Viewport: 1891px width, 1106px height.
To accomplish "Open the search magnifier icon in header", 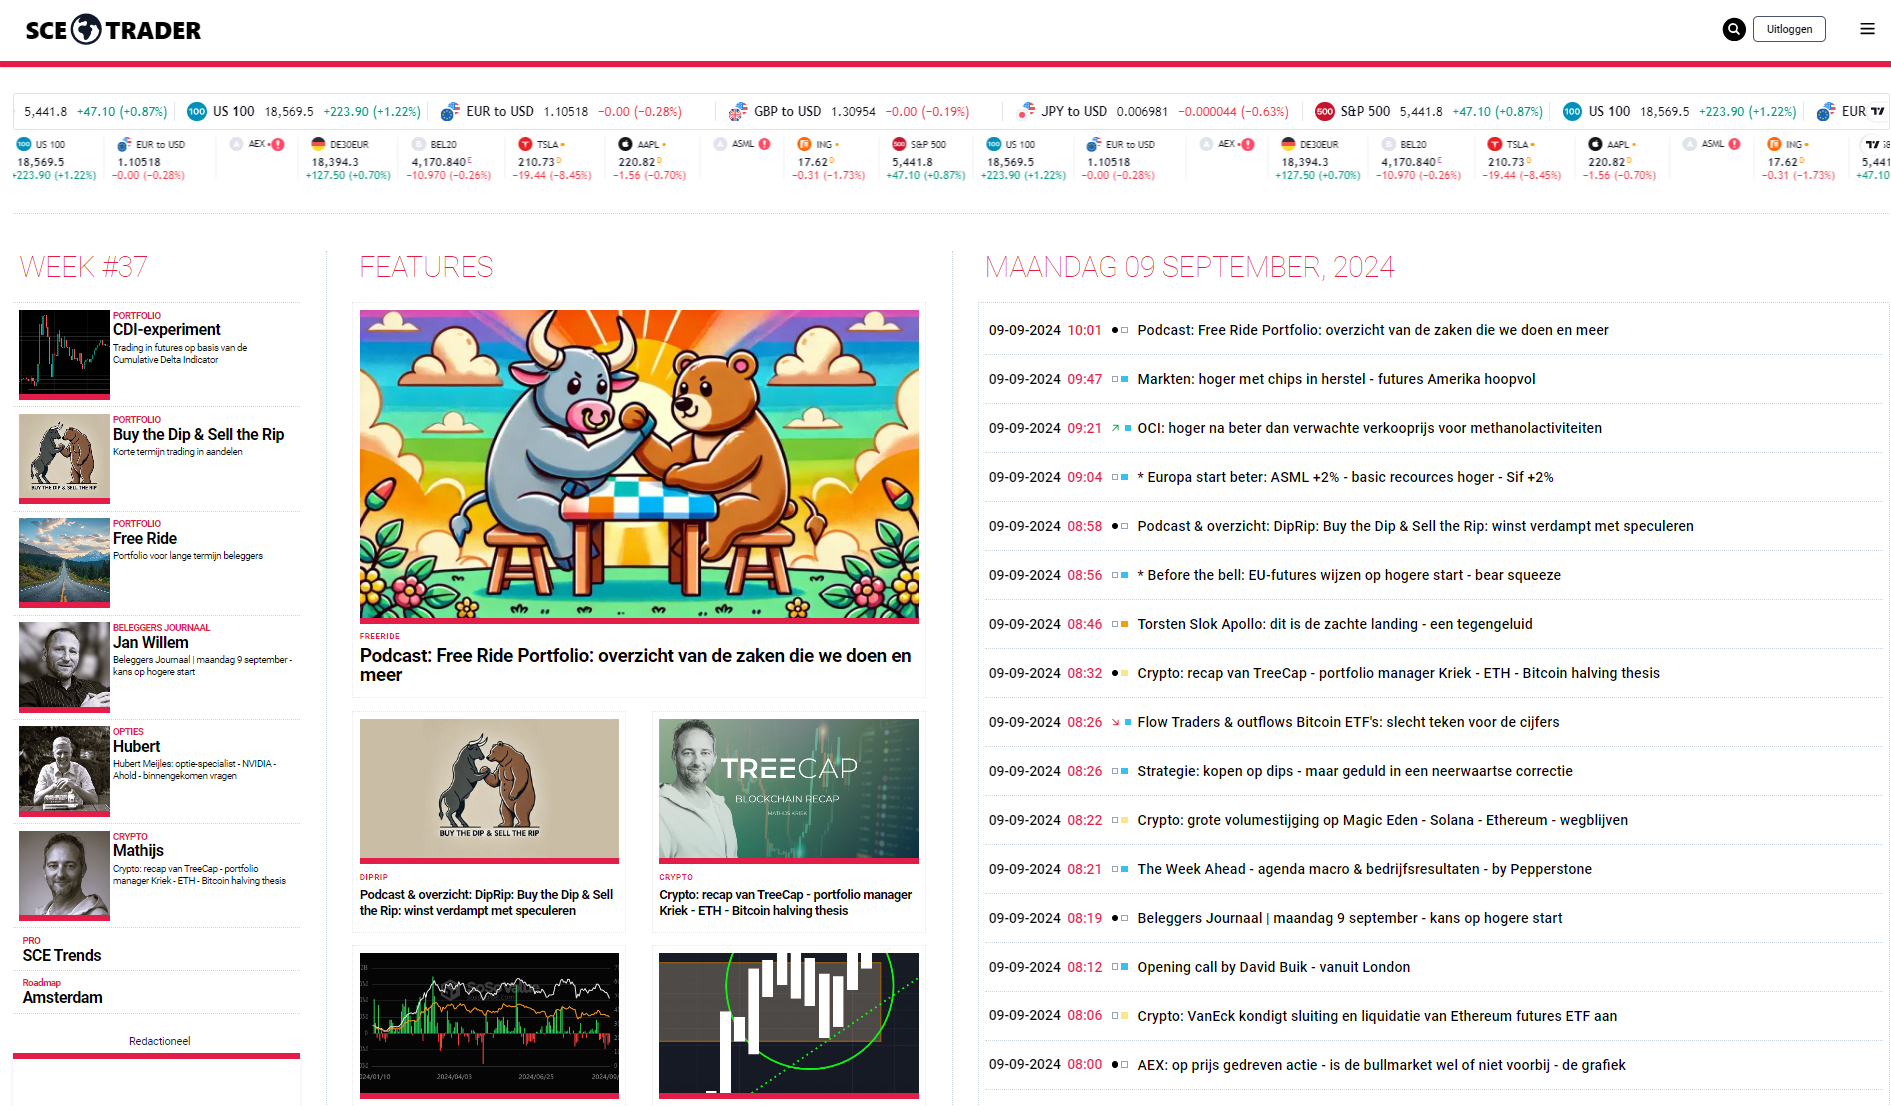I will 1734,30.
